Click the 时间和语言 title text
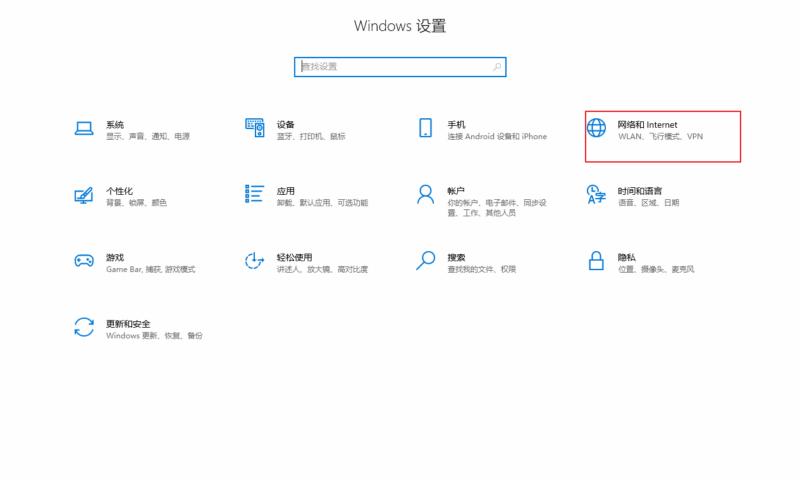 [x=640, y=190]
